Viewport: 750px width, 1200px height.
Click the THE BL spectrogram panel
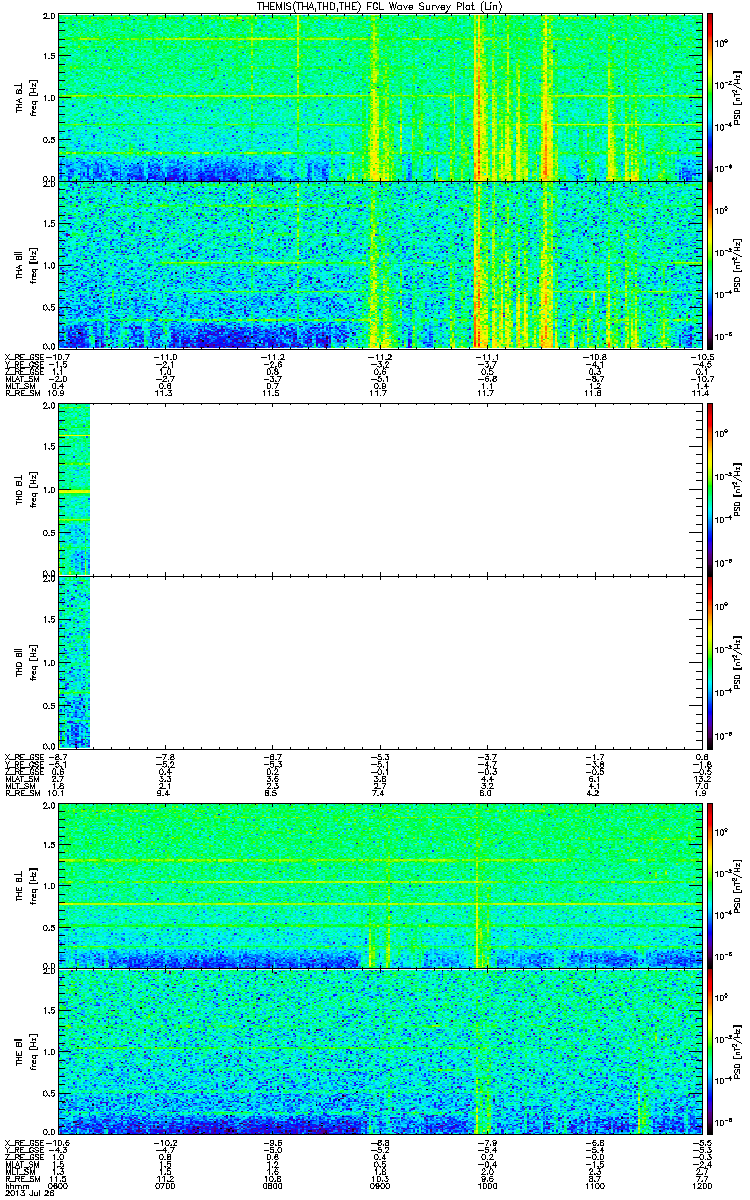[380, 885]
